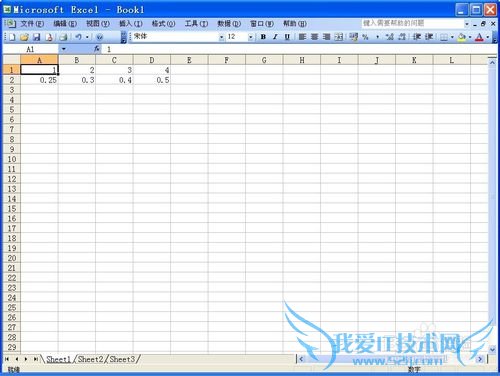Undo the last action

(79, 37)
